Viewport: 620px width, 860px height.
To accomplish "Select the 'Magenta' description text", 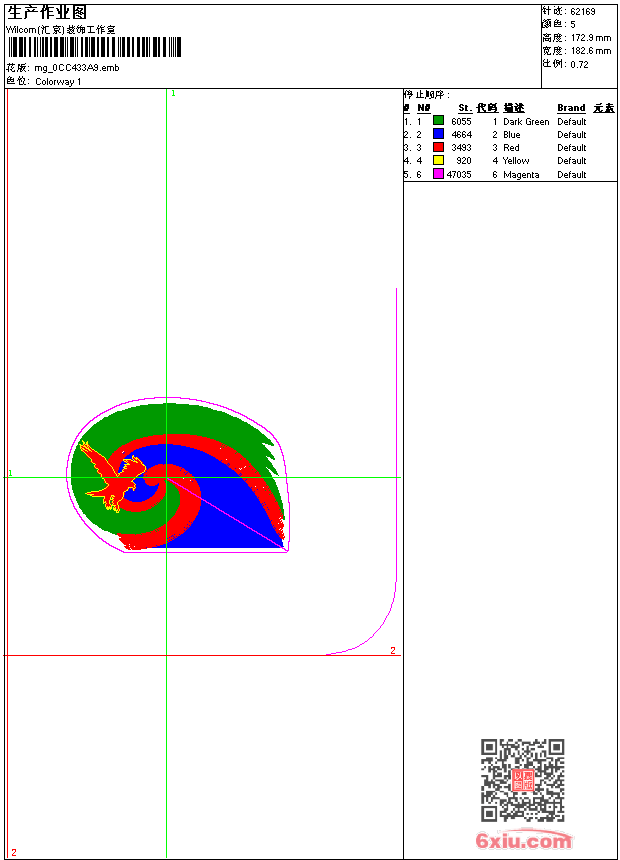I will click(521, 175).
